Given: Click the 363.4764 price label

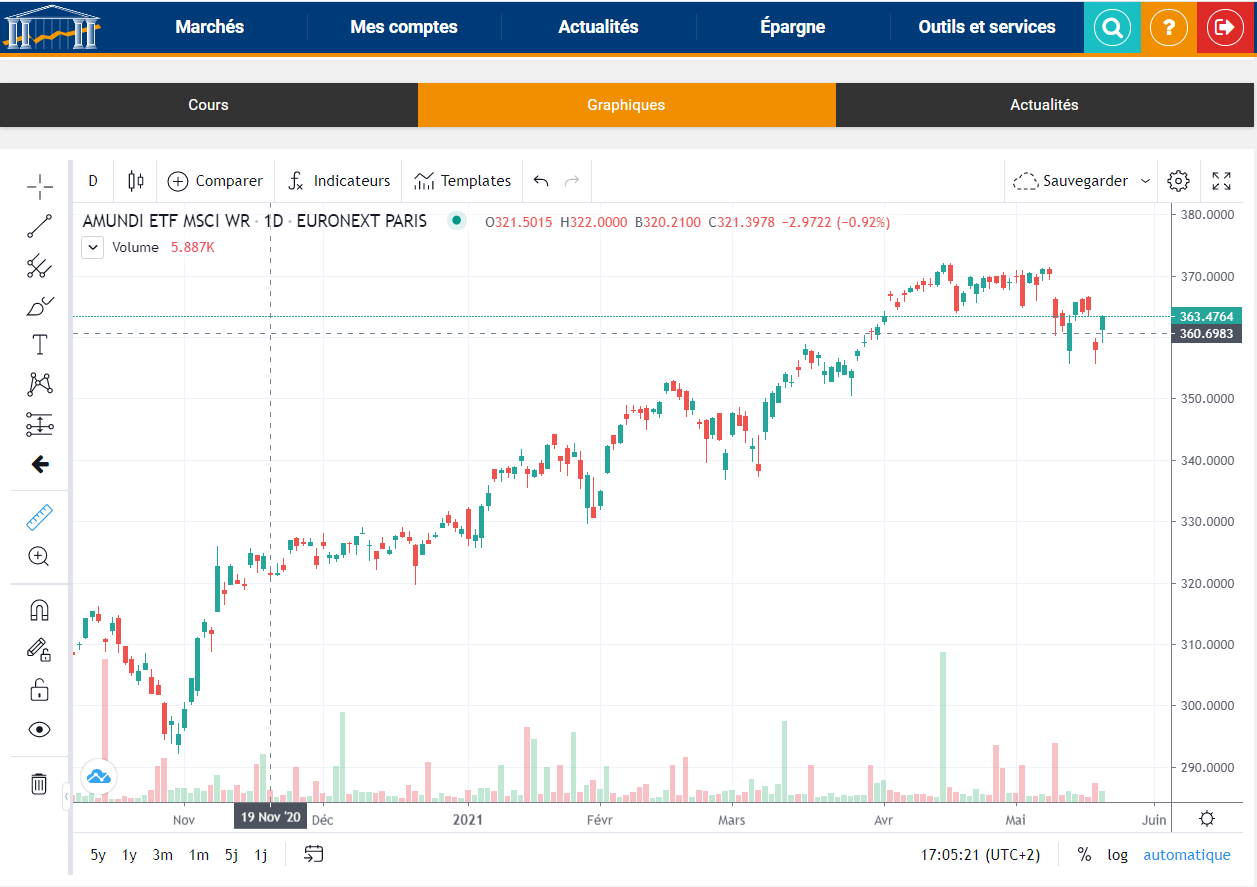Looking at the screenshot, I should pyautogui.click(x=1207, y=317).
